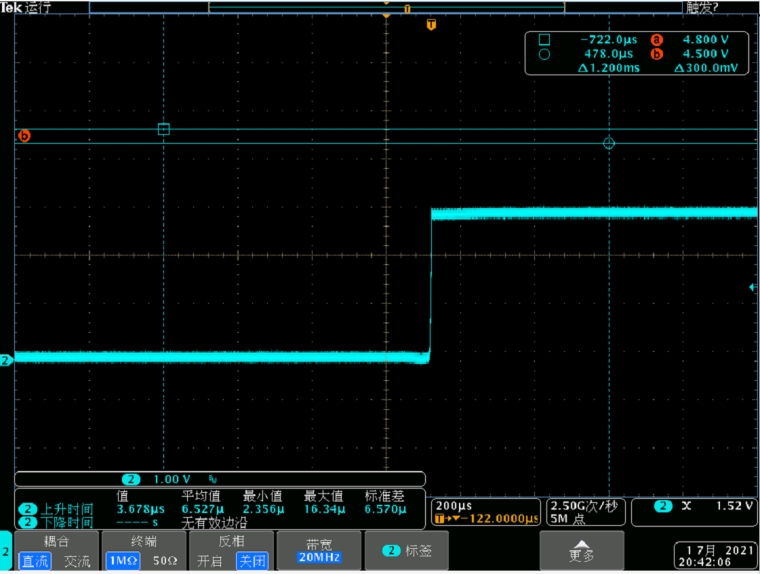Click channel 2 badge beside fall time
760x574 pixels.
pyautogui.click(x=27, y=522)
